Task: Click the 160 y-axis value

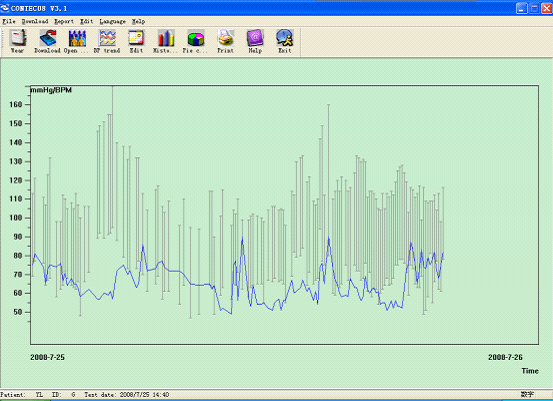Action: click(x=16, y=104)
